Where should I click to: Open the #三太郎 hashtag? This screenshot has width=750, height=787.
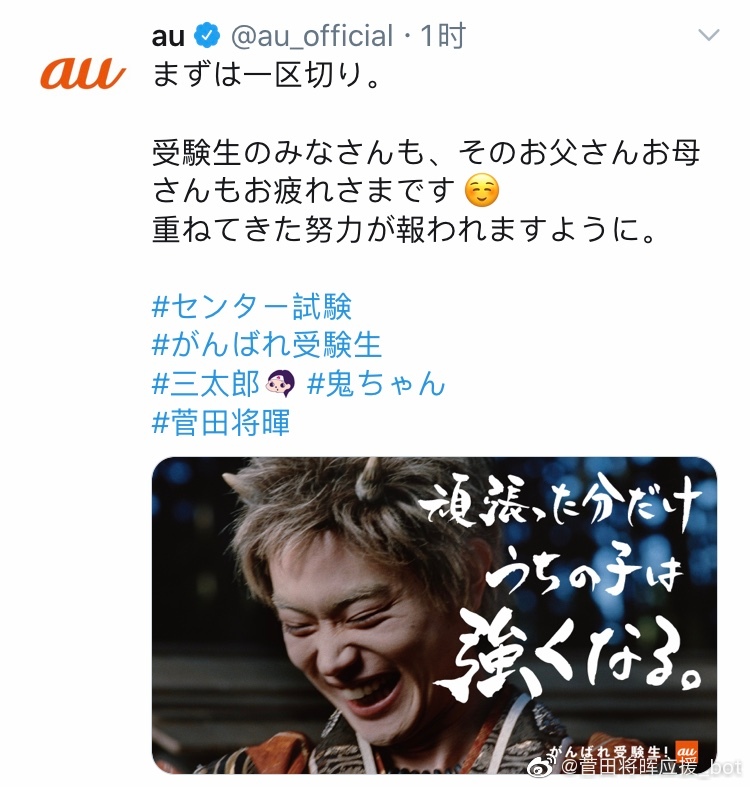coord(205,383)
